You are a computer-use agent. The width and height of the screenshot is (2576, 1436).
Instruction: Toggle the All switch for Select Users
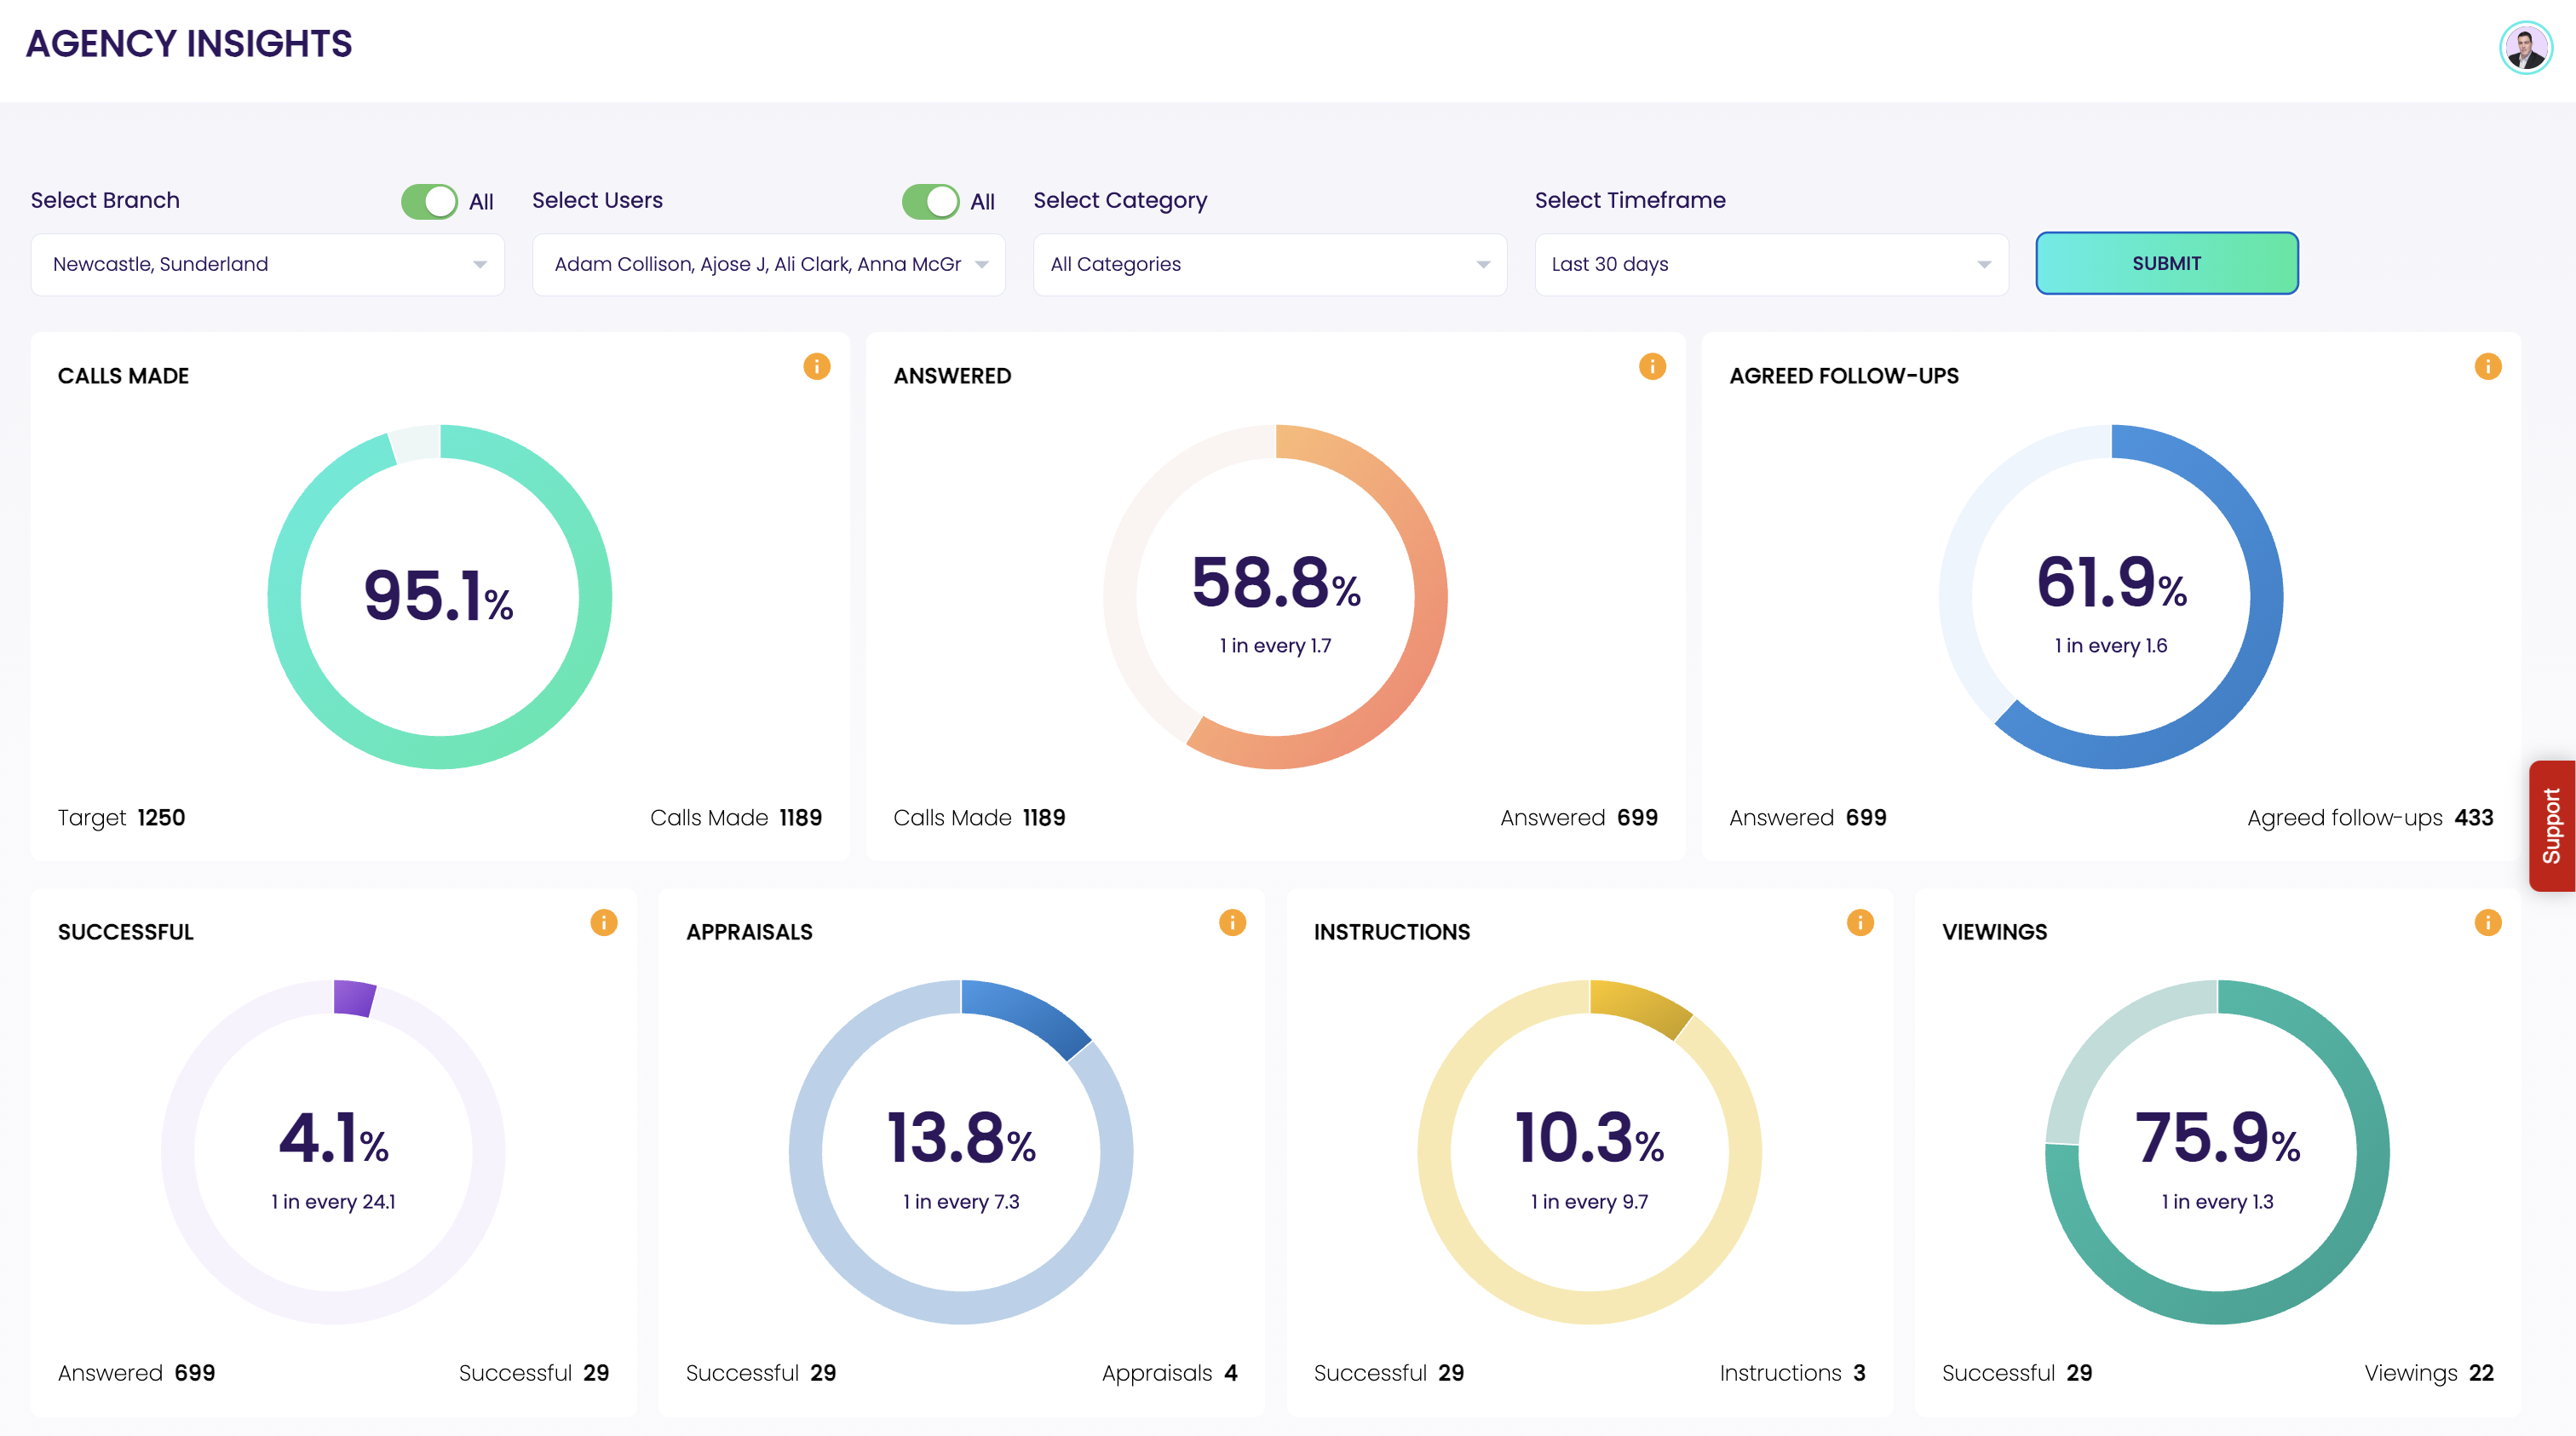tap(930, 201)
